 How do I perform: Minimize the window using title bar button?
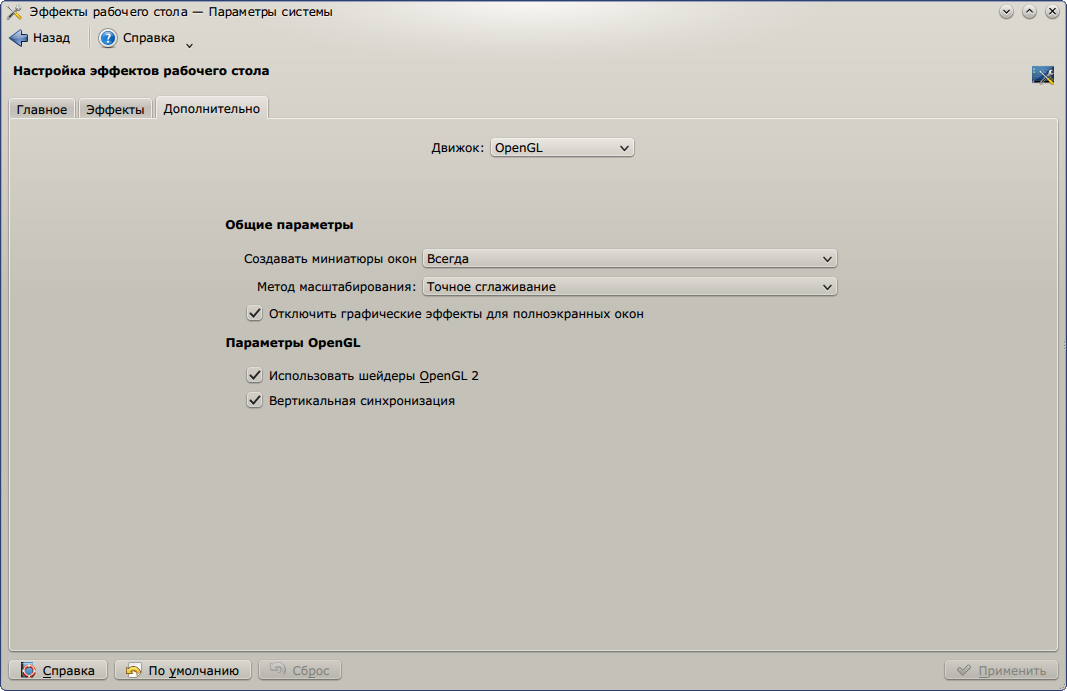[1006, 12]
